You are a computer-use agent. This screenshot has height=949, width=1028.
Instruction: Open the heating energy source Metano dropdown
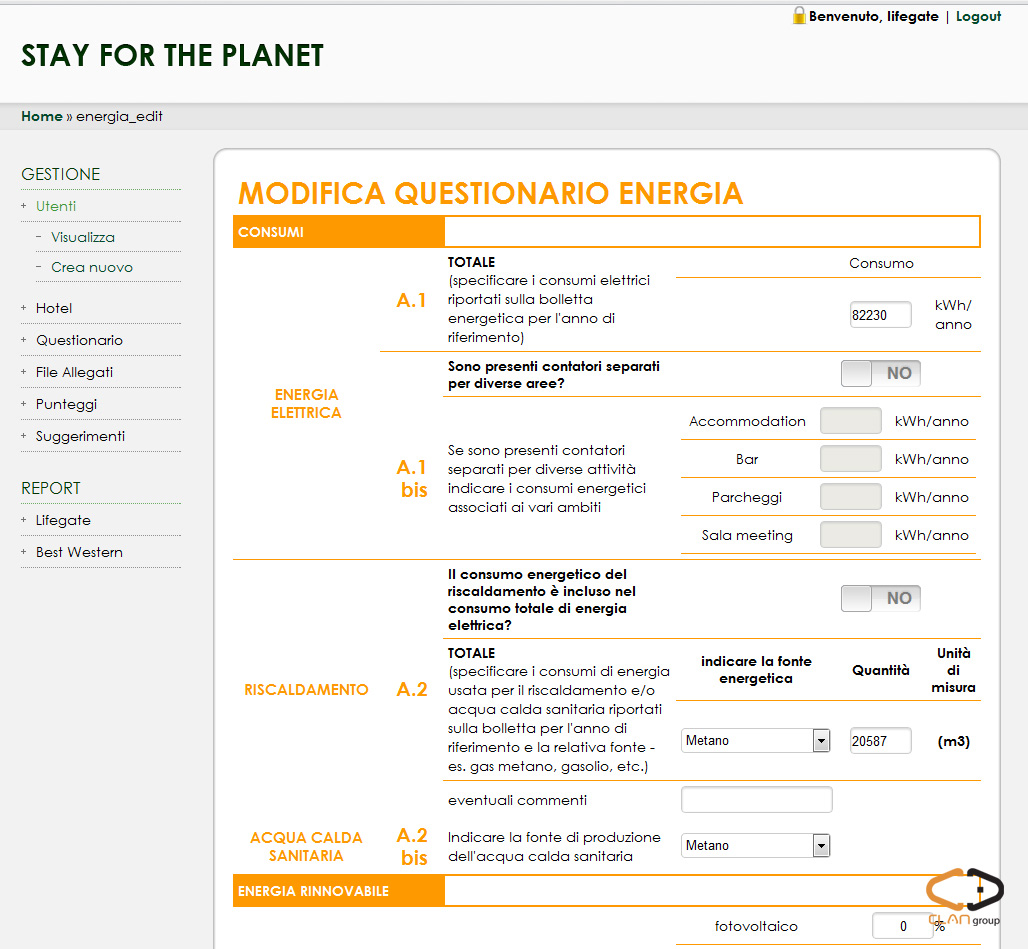click(x=756, y=741)
